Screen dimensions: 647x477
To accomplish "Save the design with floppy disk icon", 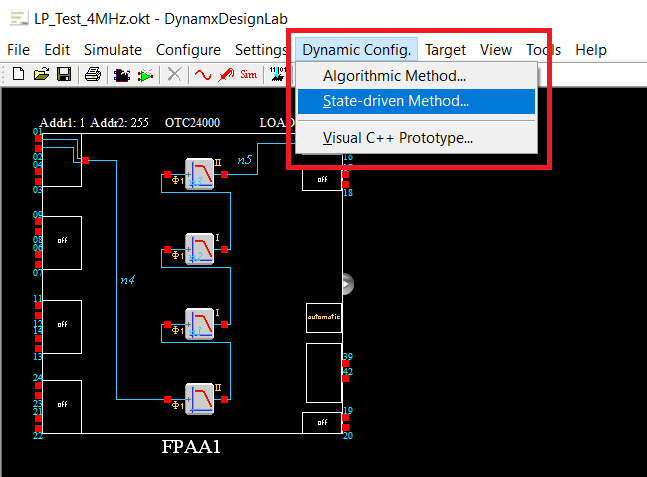I will (x=63, y=75).
